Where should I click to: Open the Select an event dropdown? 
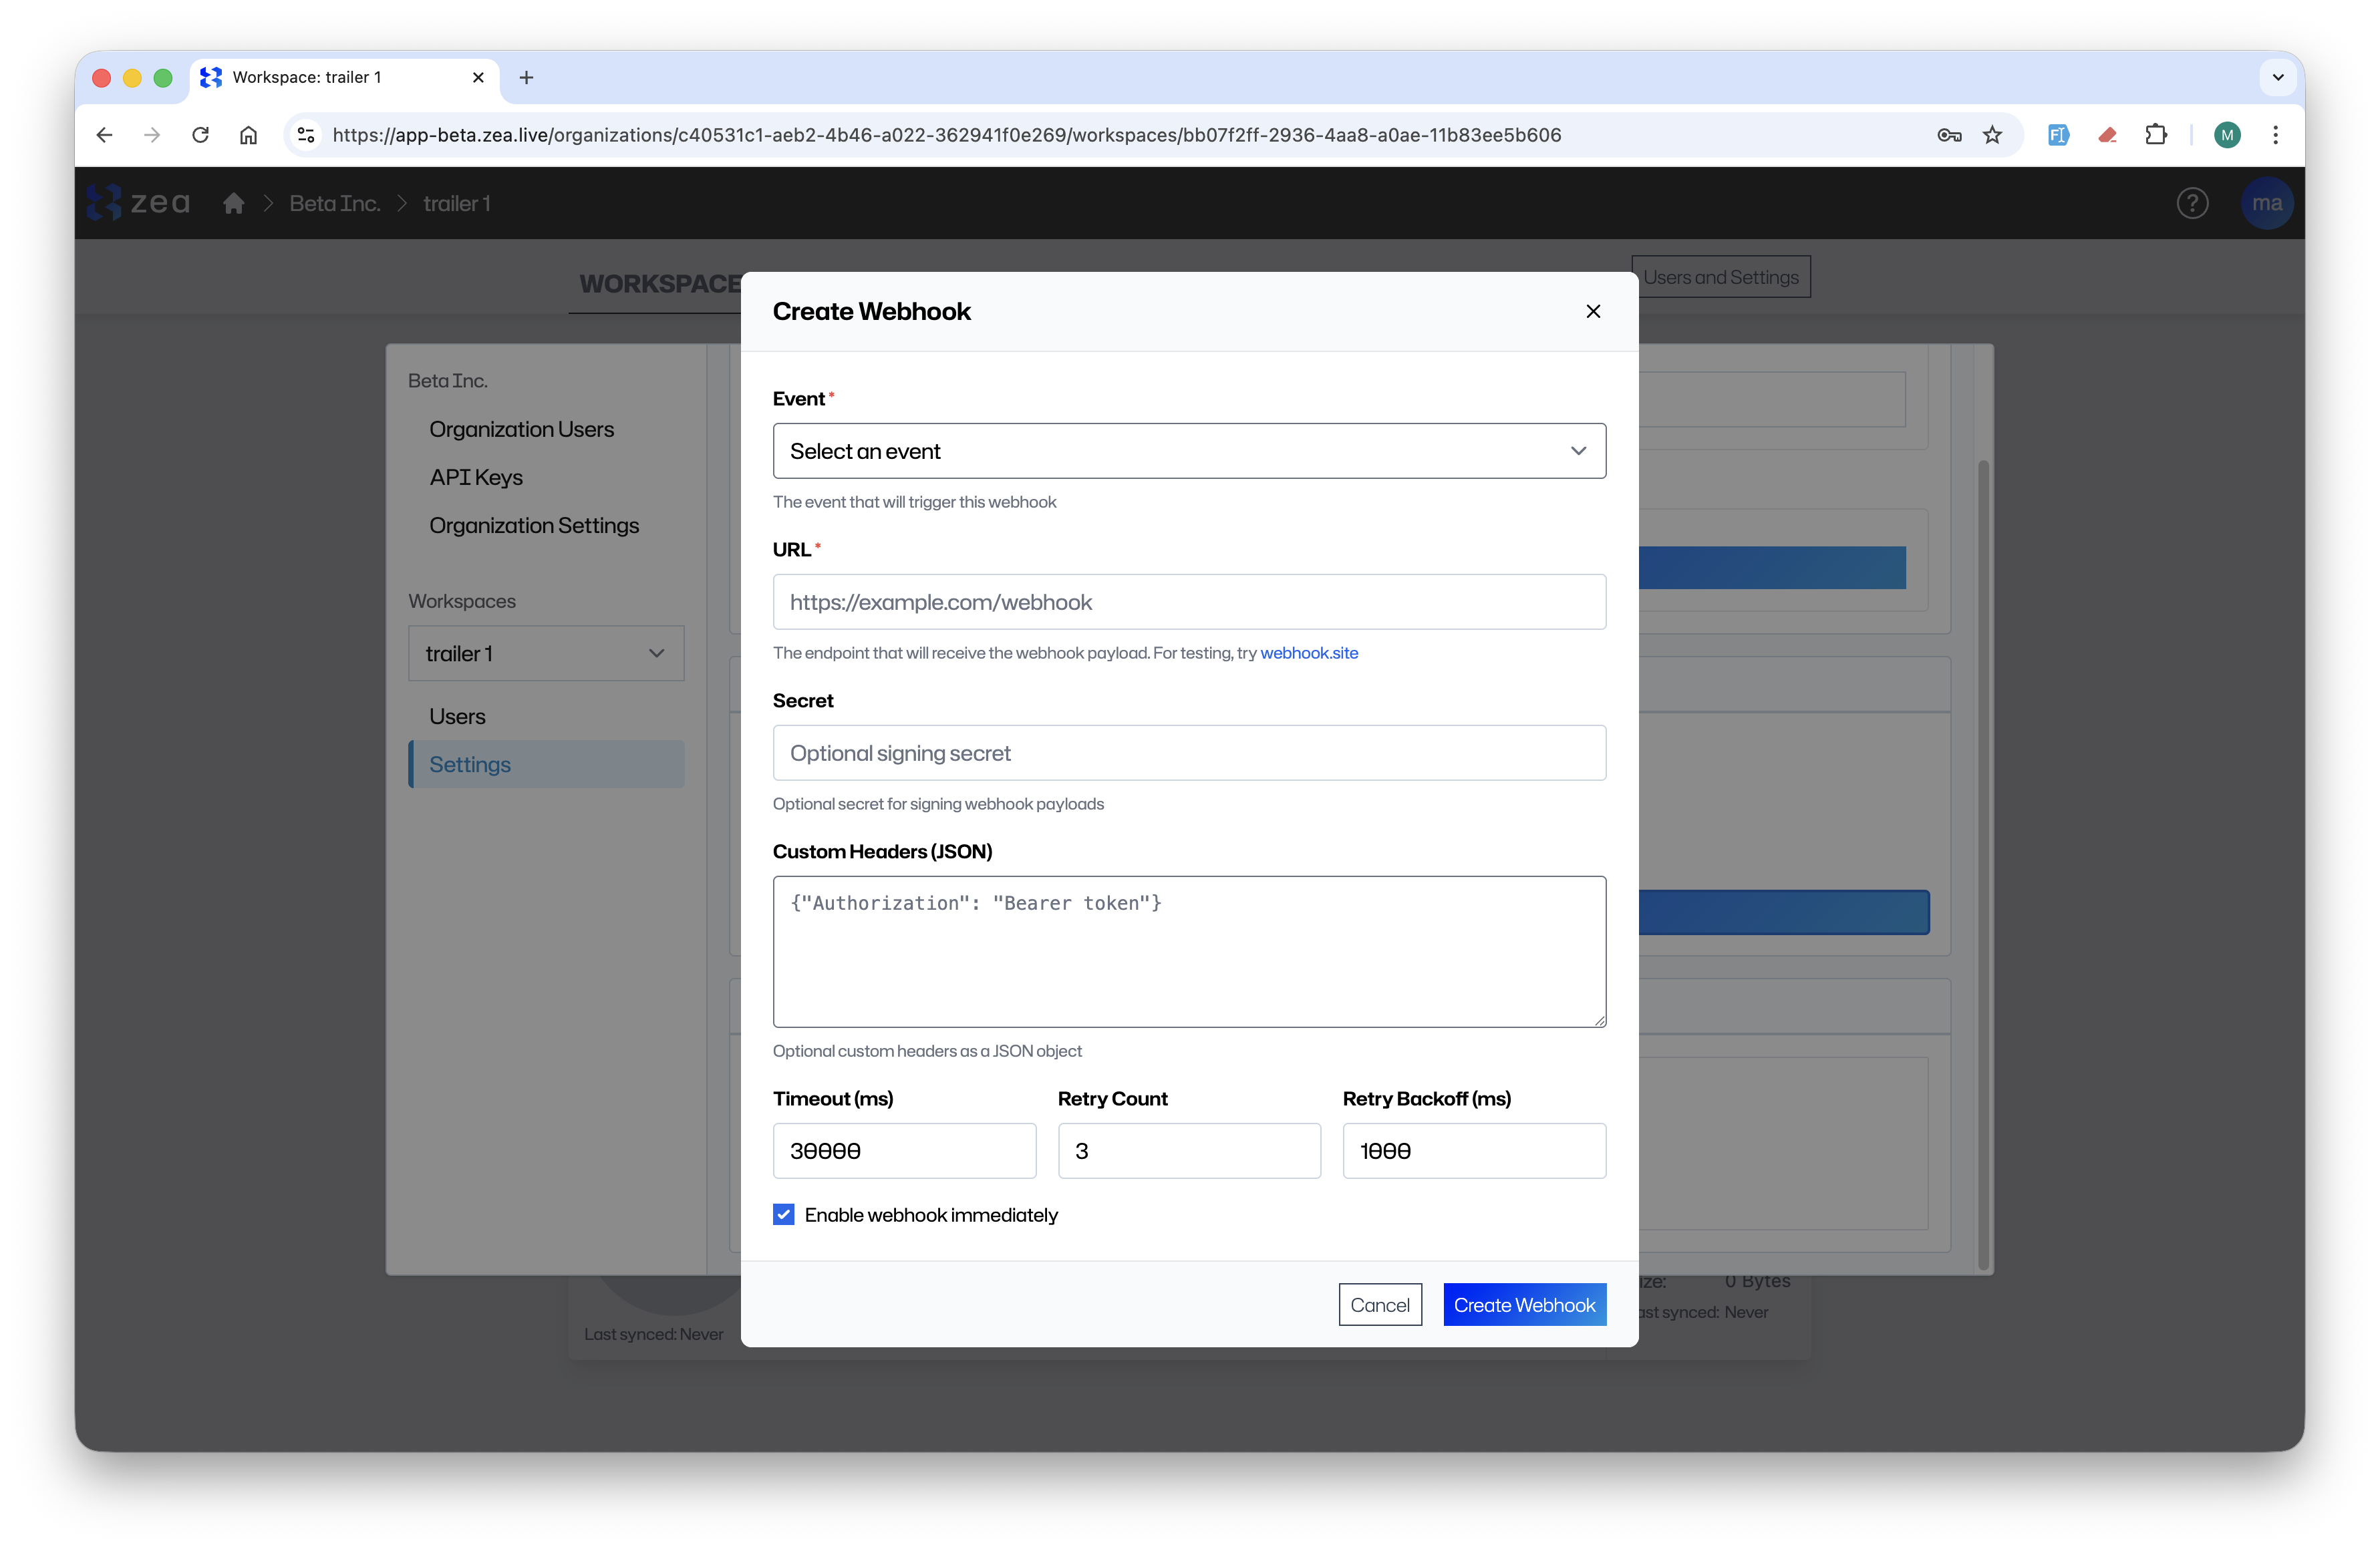point(1188,451)
